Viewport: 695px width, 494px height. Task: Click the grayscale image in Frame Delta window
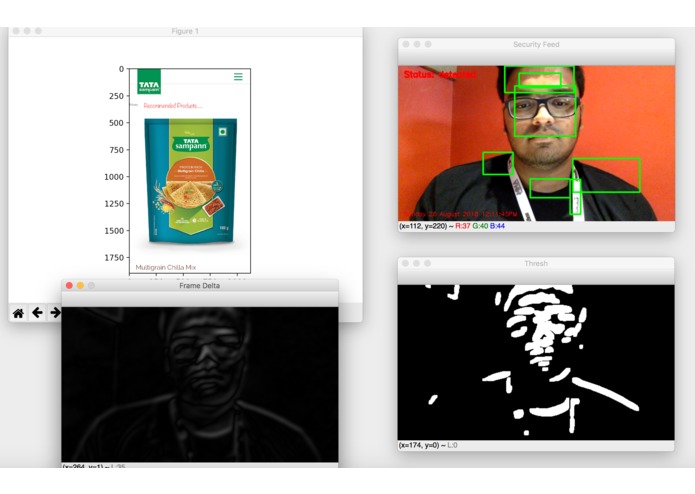pyautogui.click(x=200, y=385)
